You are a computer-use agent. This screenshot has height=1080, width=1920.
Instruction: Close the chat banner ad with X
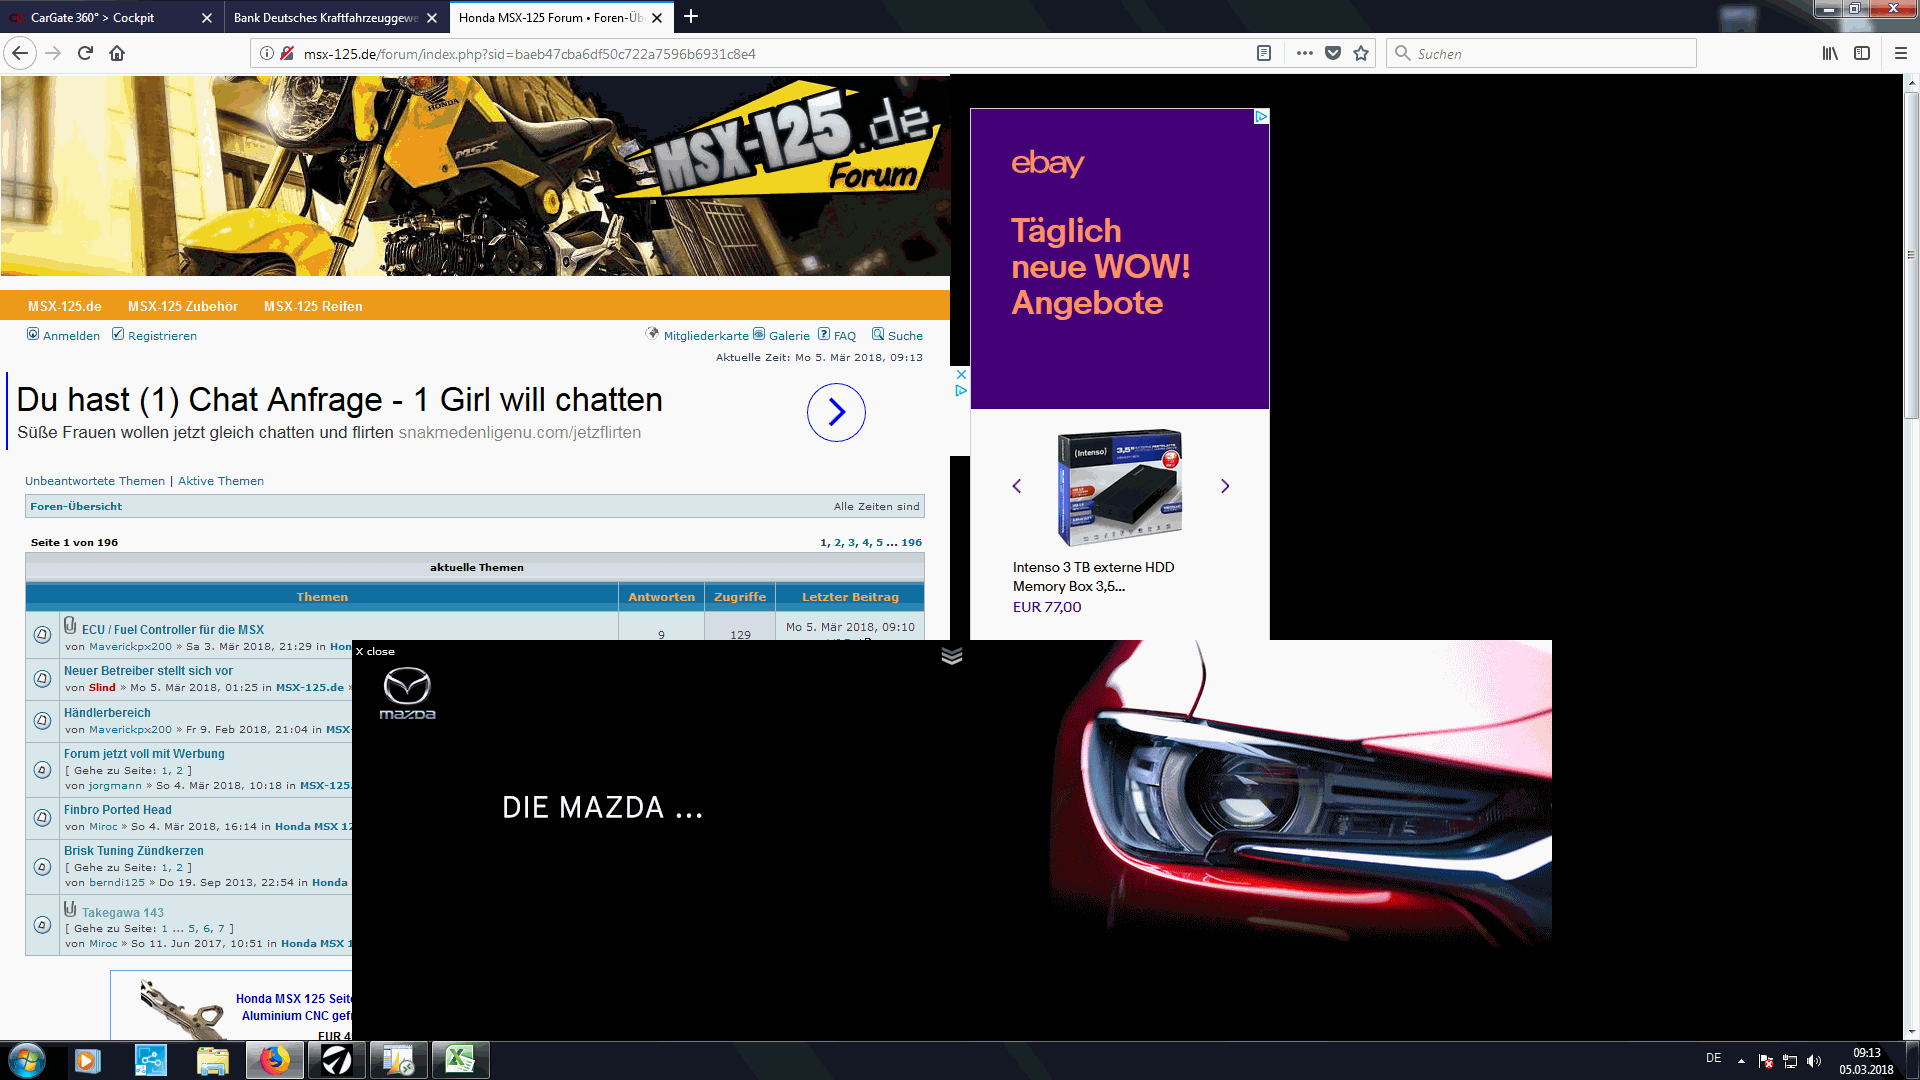961,374
